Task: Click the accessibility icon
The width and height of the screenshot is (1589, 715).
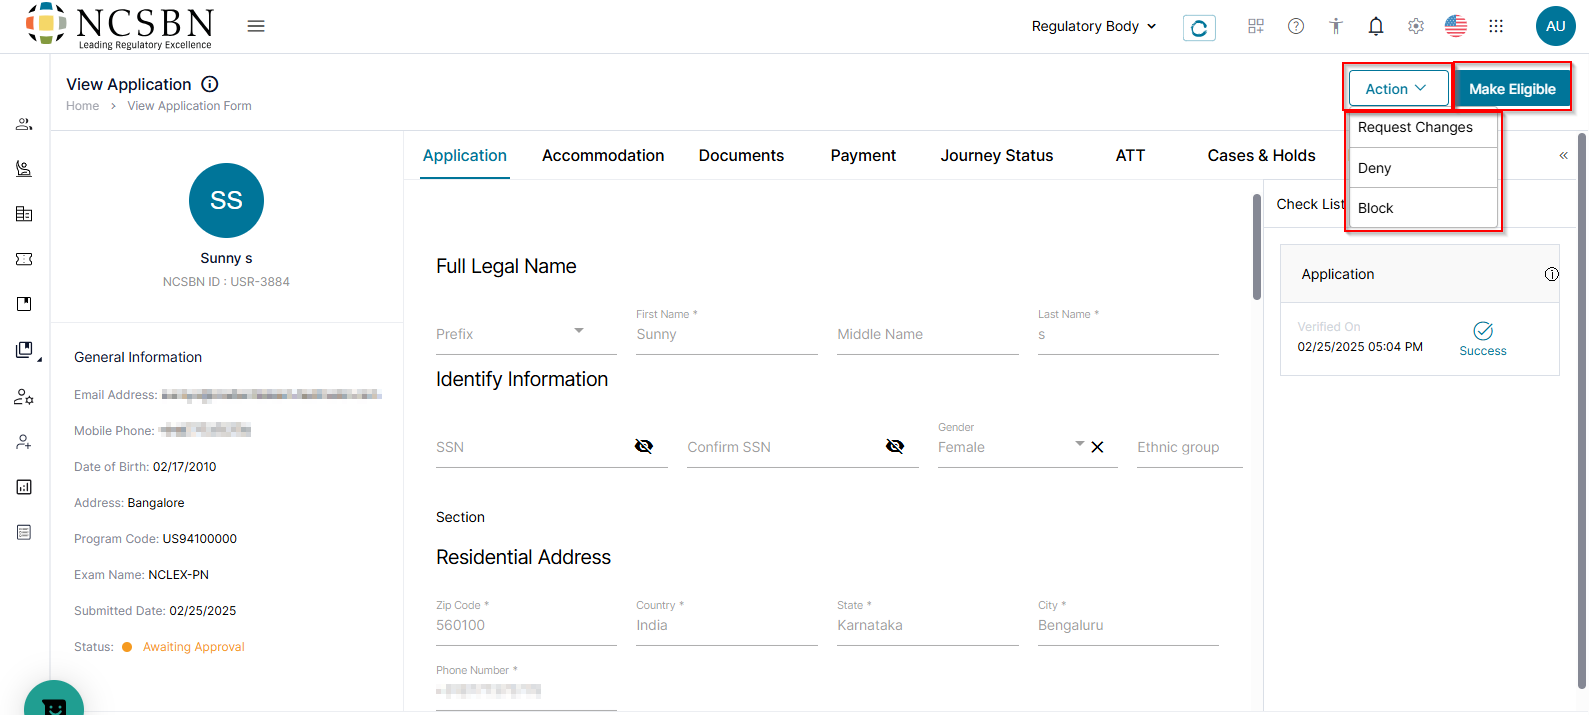Action: pos(1336,27)
